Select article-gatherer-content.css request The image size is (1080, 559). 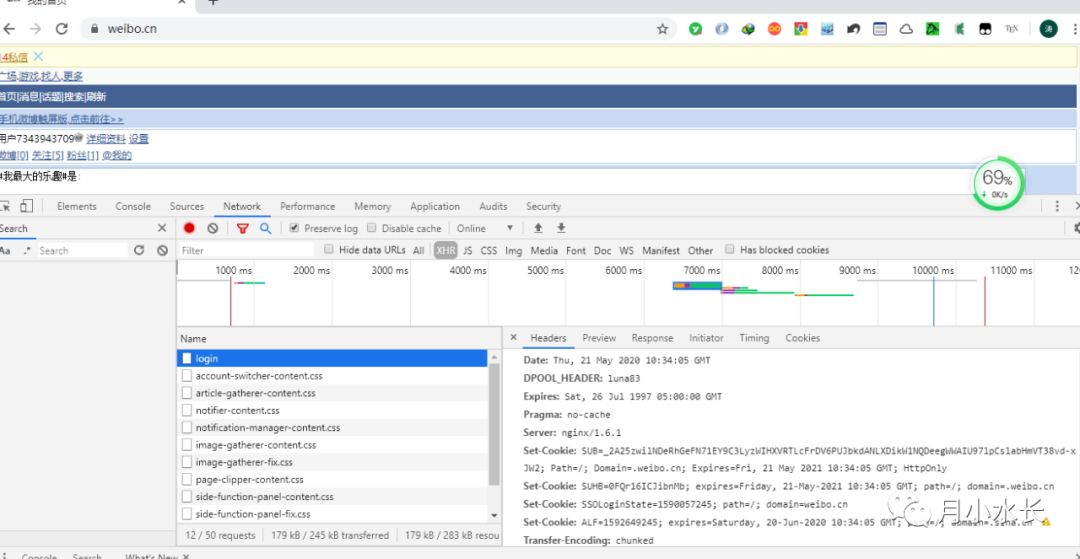(333, 393)
